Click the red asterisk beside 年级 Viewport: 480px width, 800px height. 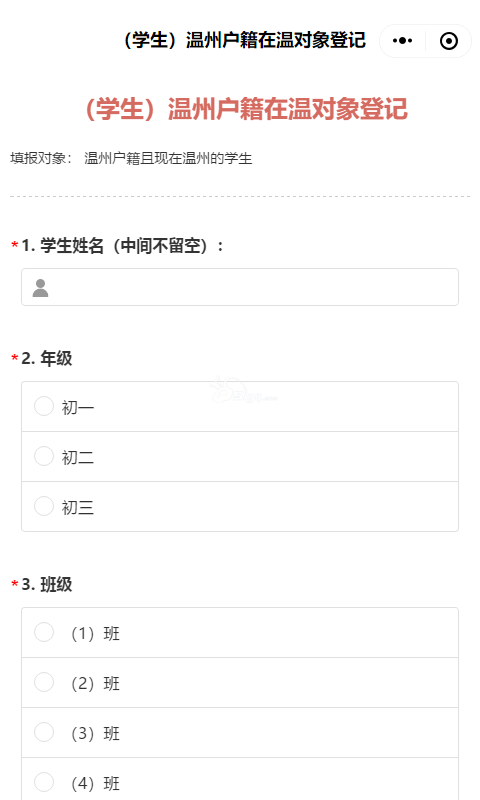pyautogui.click(x=15, y=358)
